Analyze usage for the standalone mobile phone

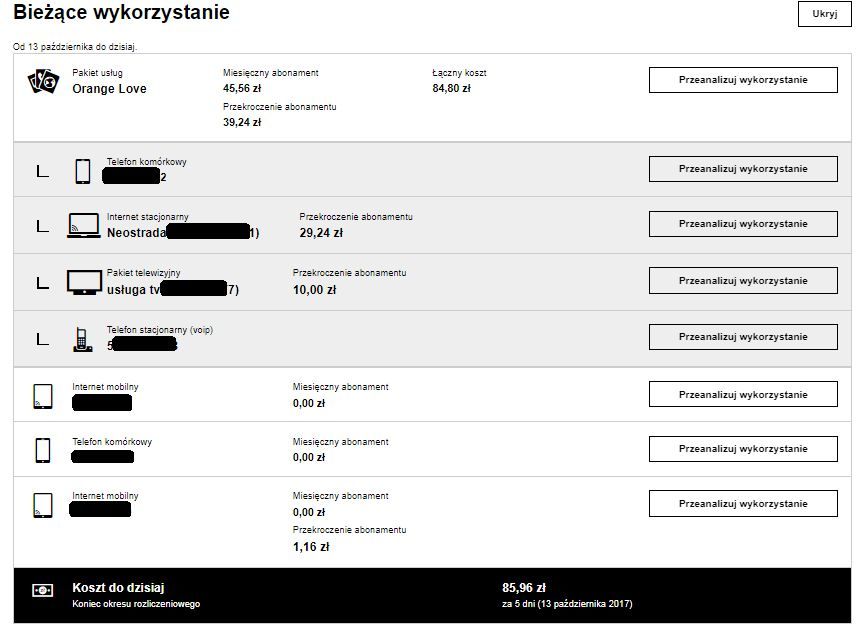point(743,449)
